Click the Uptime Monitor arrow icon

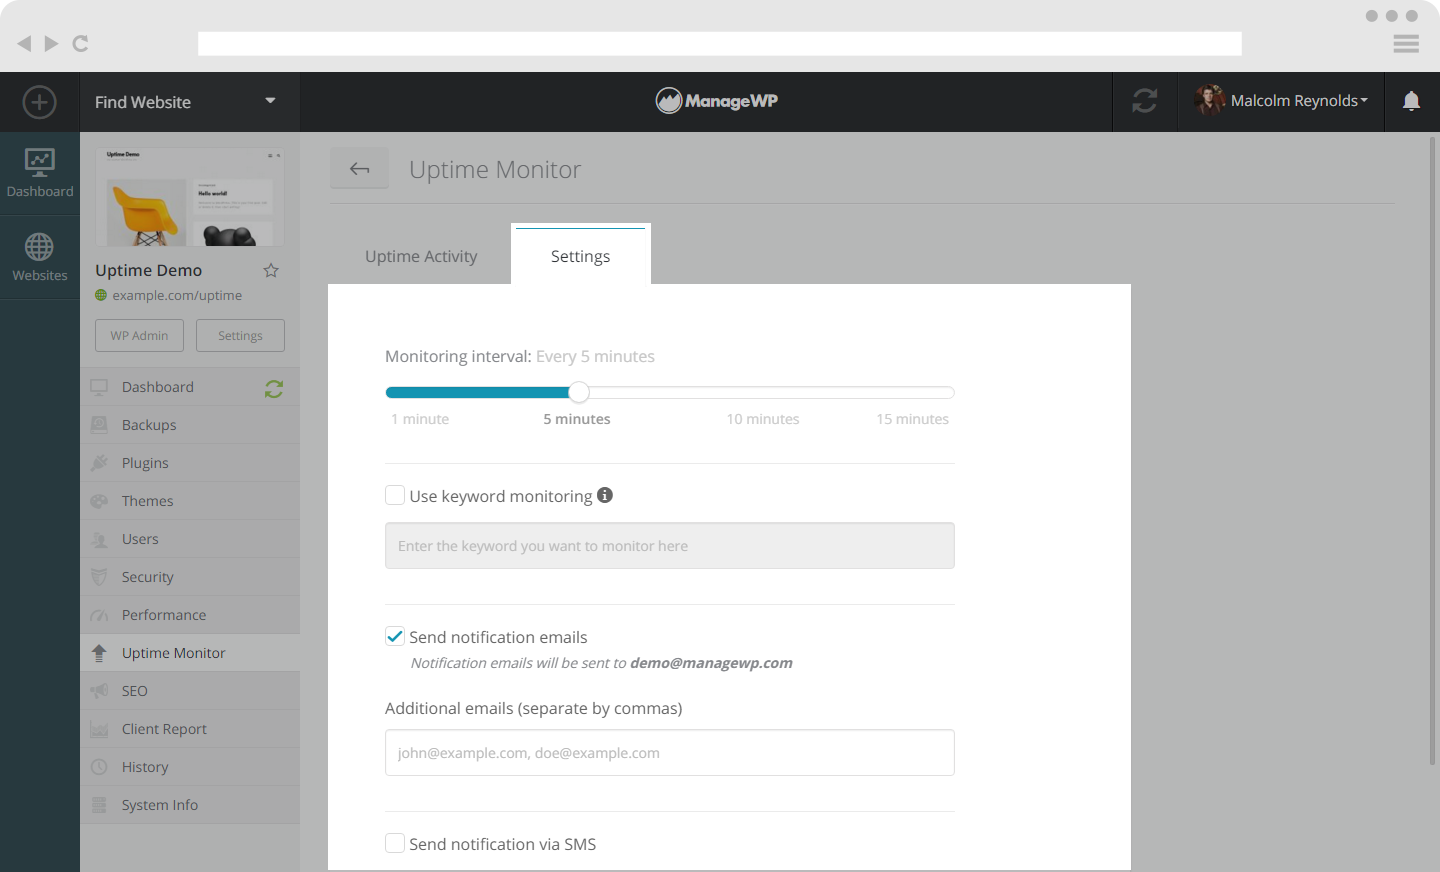[x=99, y=653]
